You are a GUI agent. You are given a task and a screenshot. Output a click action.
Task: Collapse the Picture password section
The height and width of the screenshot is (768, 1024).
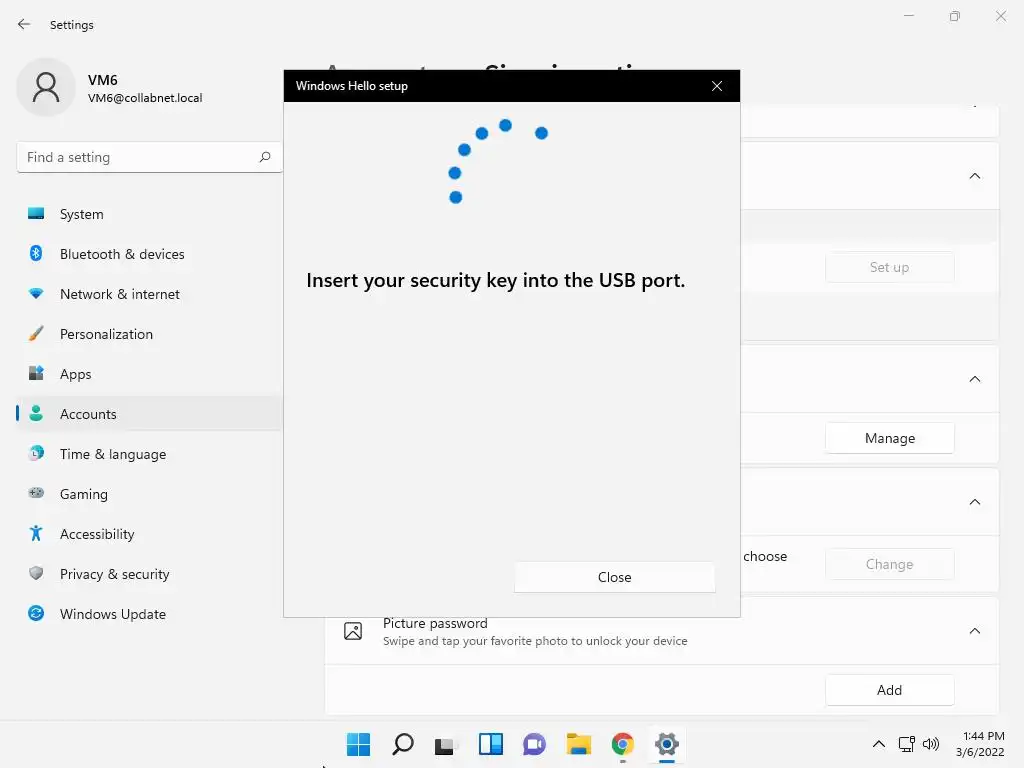(x=974, y=631)
